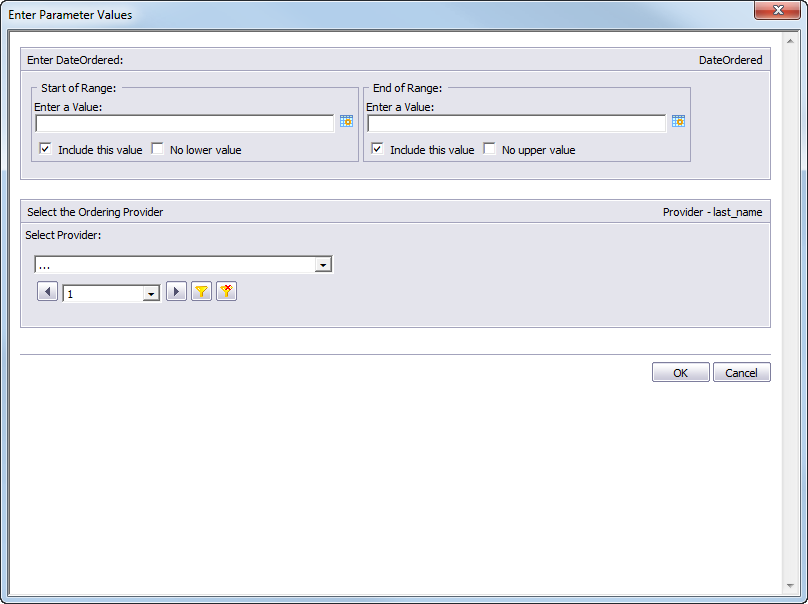Toggle Include this value for End of Range
Image resolution: width=808 pixels, height=604 pixels.
(x=377, y=149)
